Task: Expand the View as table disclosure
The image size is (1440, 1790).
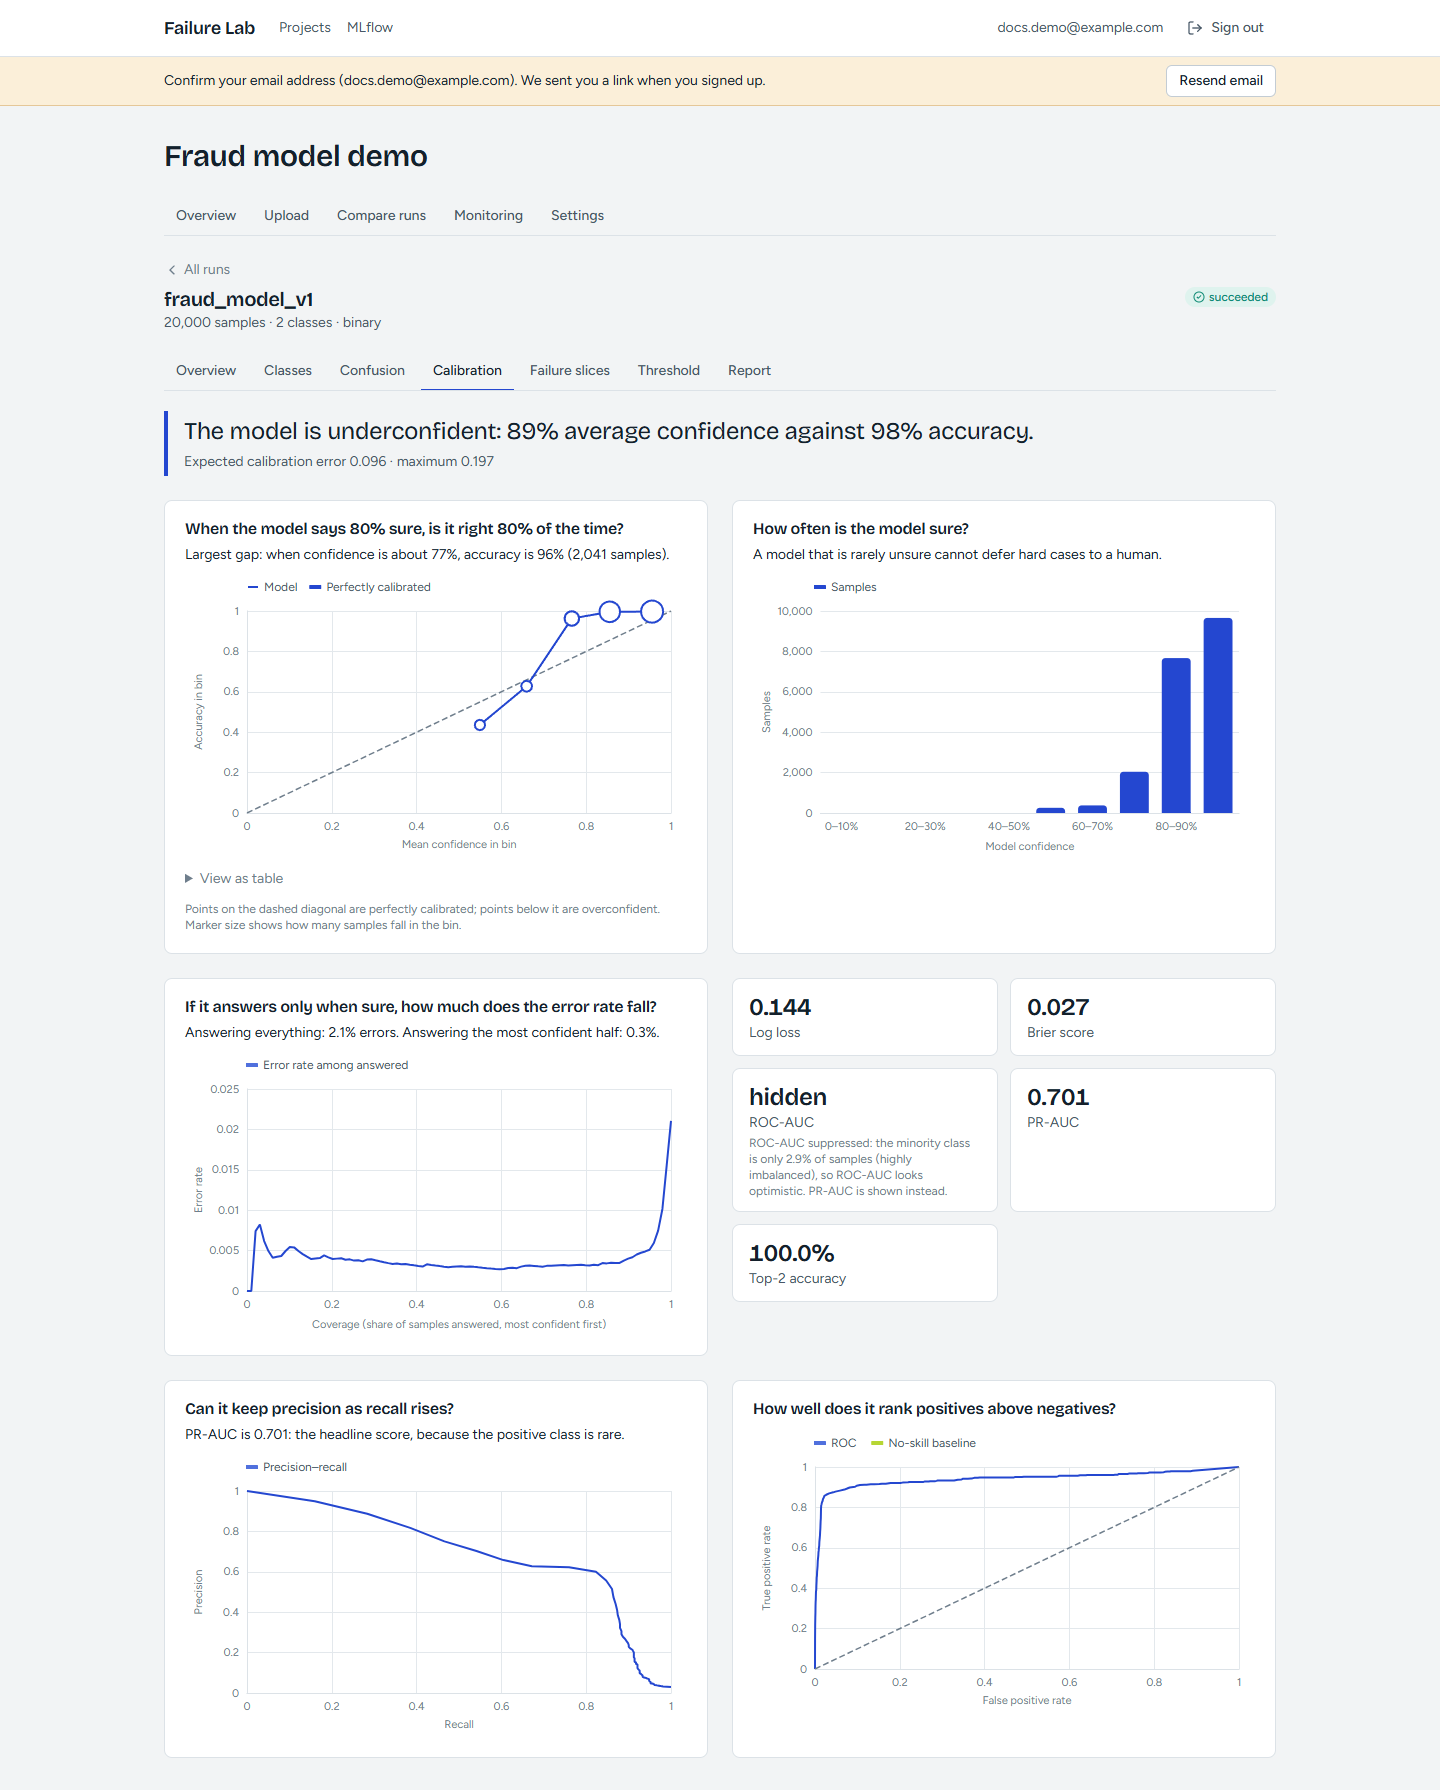Action: coord(234,879)
